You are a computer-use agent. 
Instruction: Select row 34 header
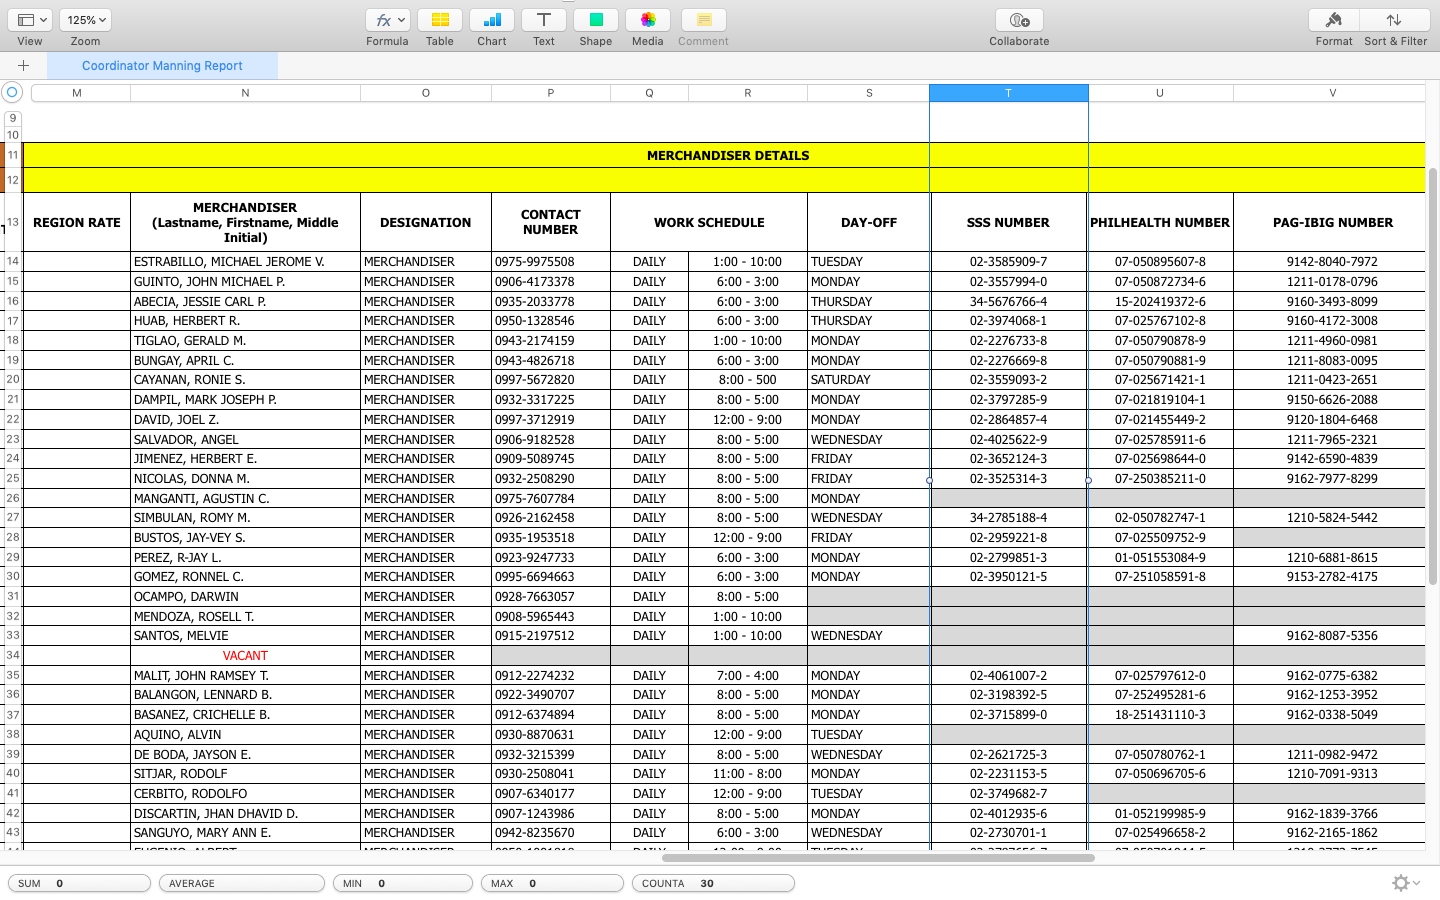[13, 656]
